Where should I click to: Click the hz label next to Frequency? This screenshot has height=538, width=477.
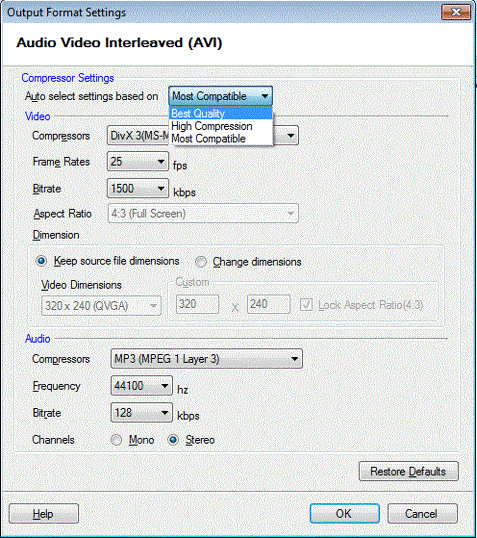pyautogui.click(x=182, y=390)
